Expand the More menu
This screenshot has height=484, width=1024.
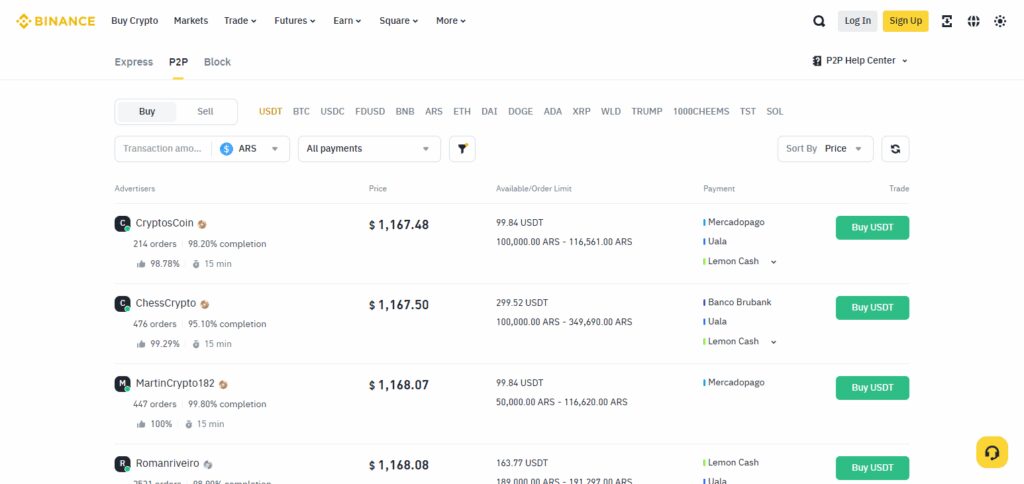pyautogui.click(x=451, y=21)
